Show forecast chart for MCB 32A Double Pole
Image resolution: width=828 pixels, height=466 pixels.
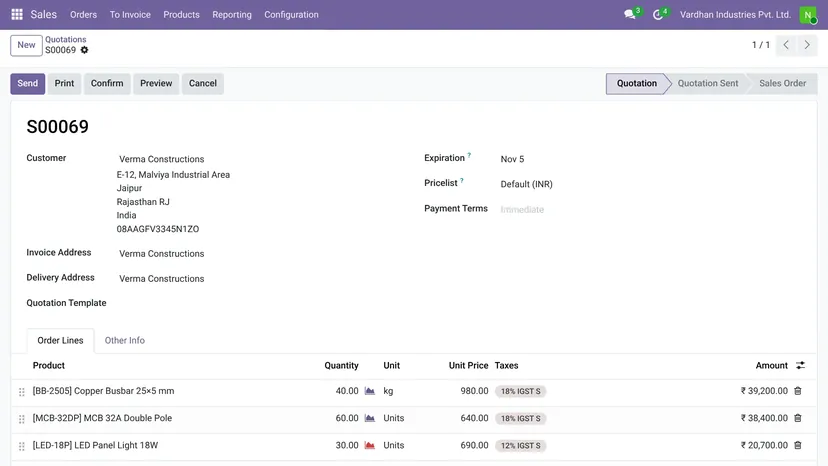click(370, 418)
